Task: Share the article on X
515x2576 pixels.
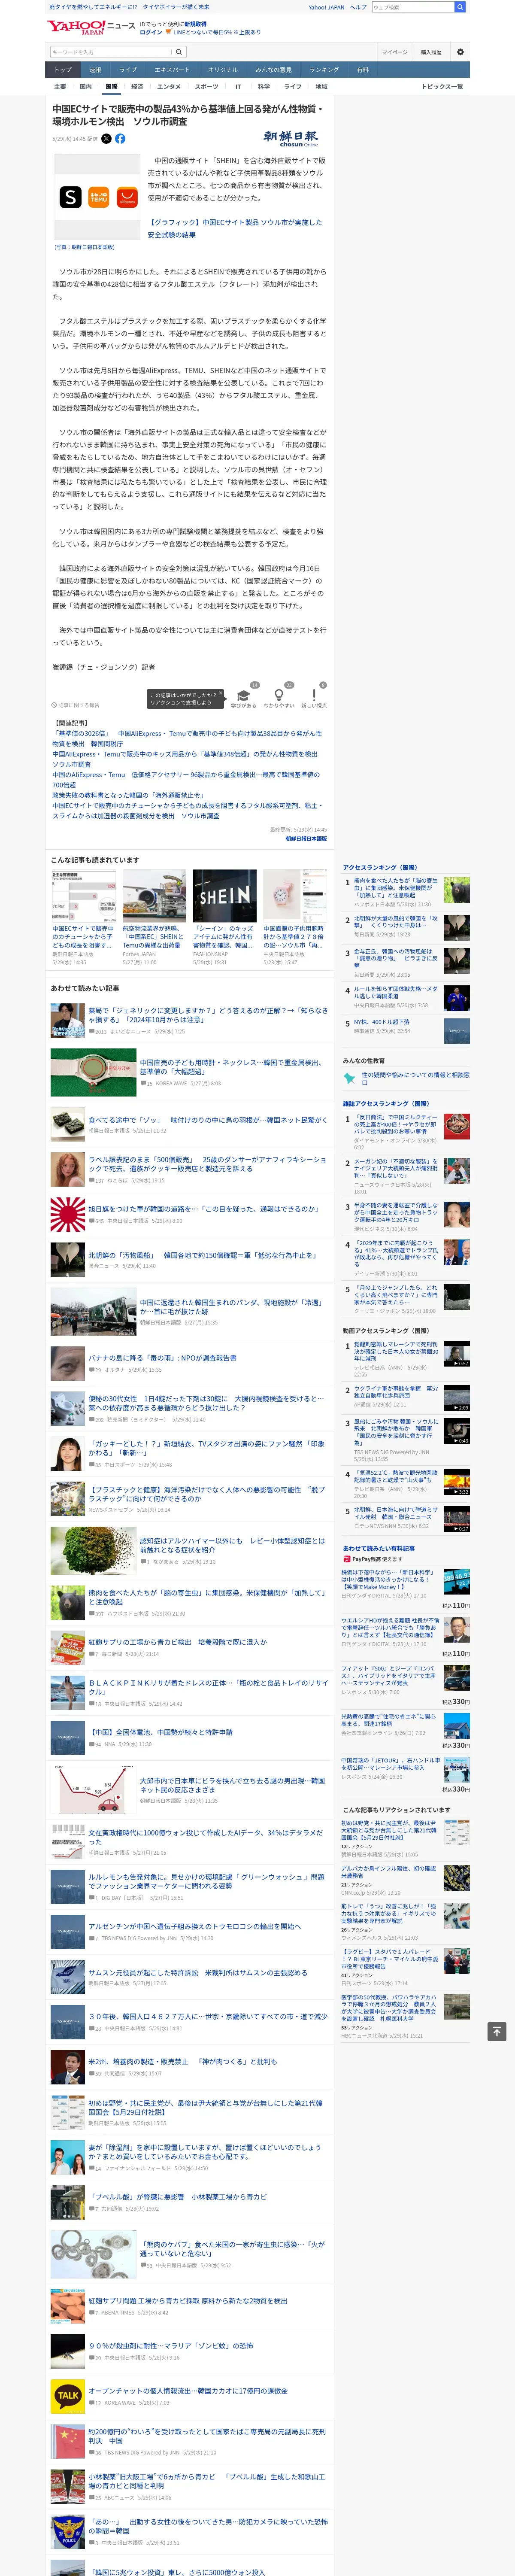Action: coord(106,139)
